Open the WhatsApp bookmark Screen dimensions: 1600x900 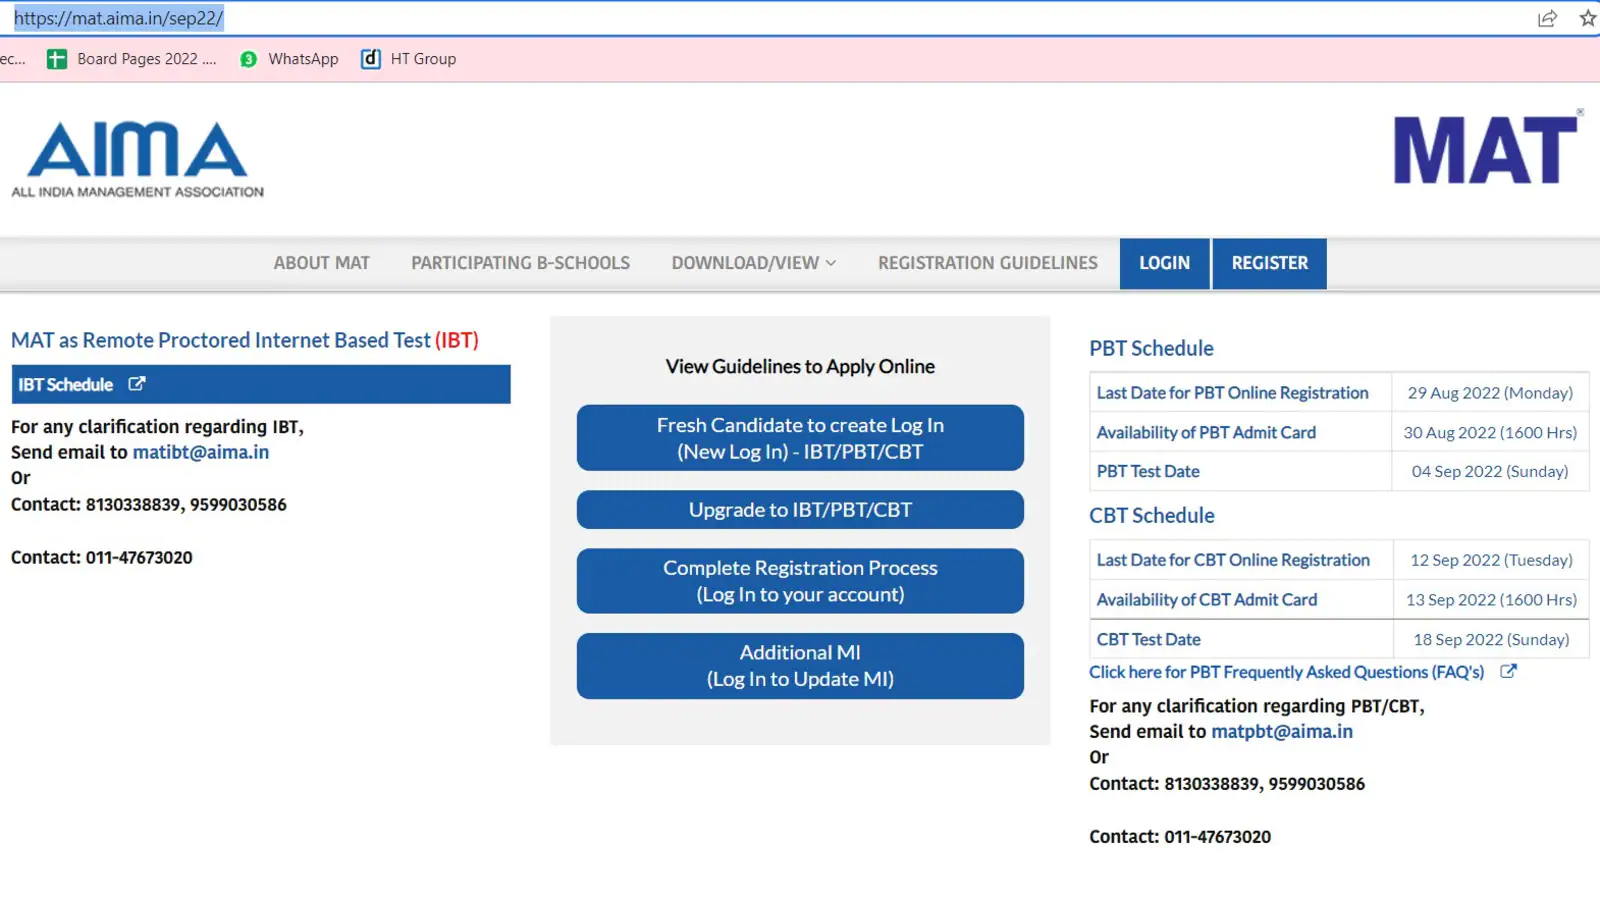[x=290, y=59]
